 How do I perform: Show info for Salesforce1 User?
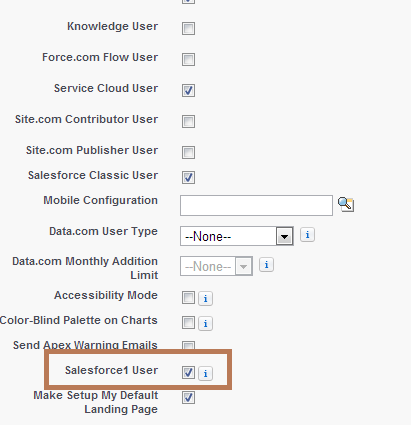[x=205, y=373]
